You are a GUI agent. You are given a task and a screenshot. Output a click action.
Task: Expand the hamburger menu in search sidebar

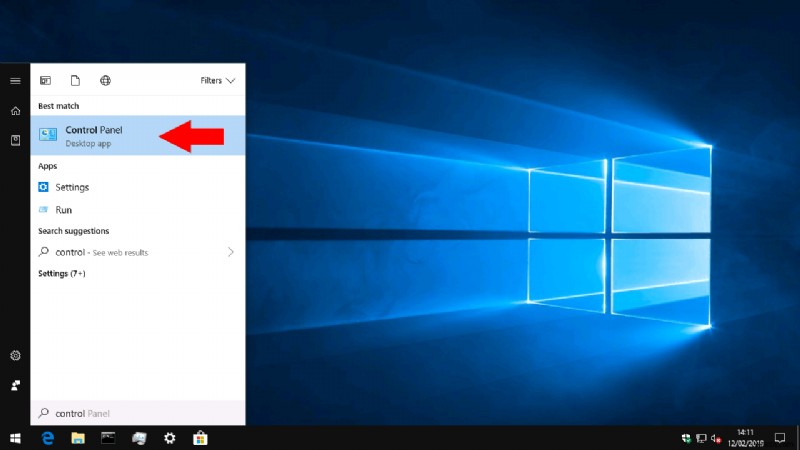[15, 81]
